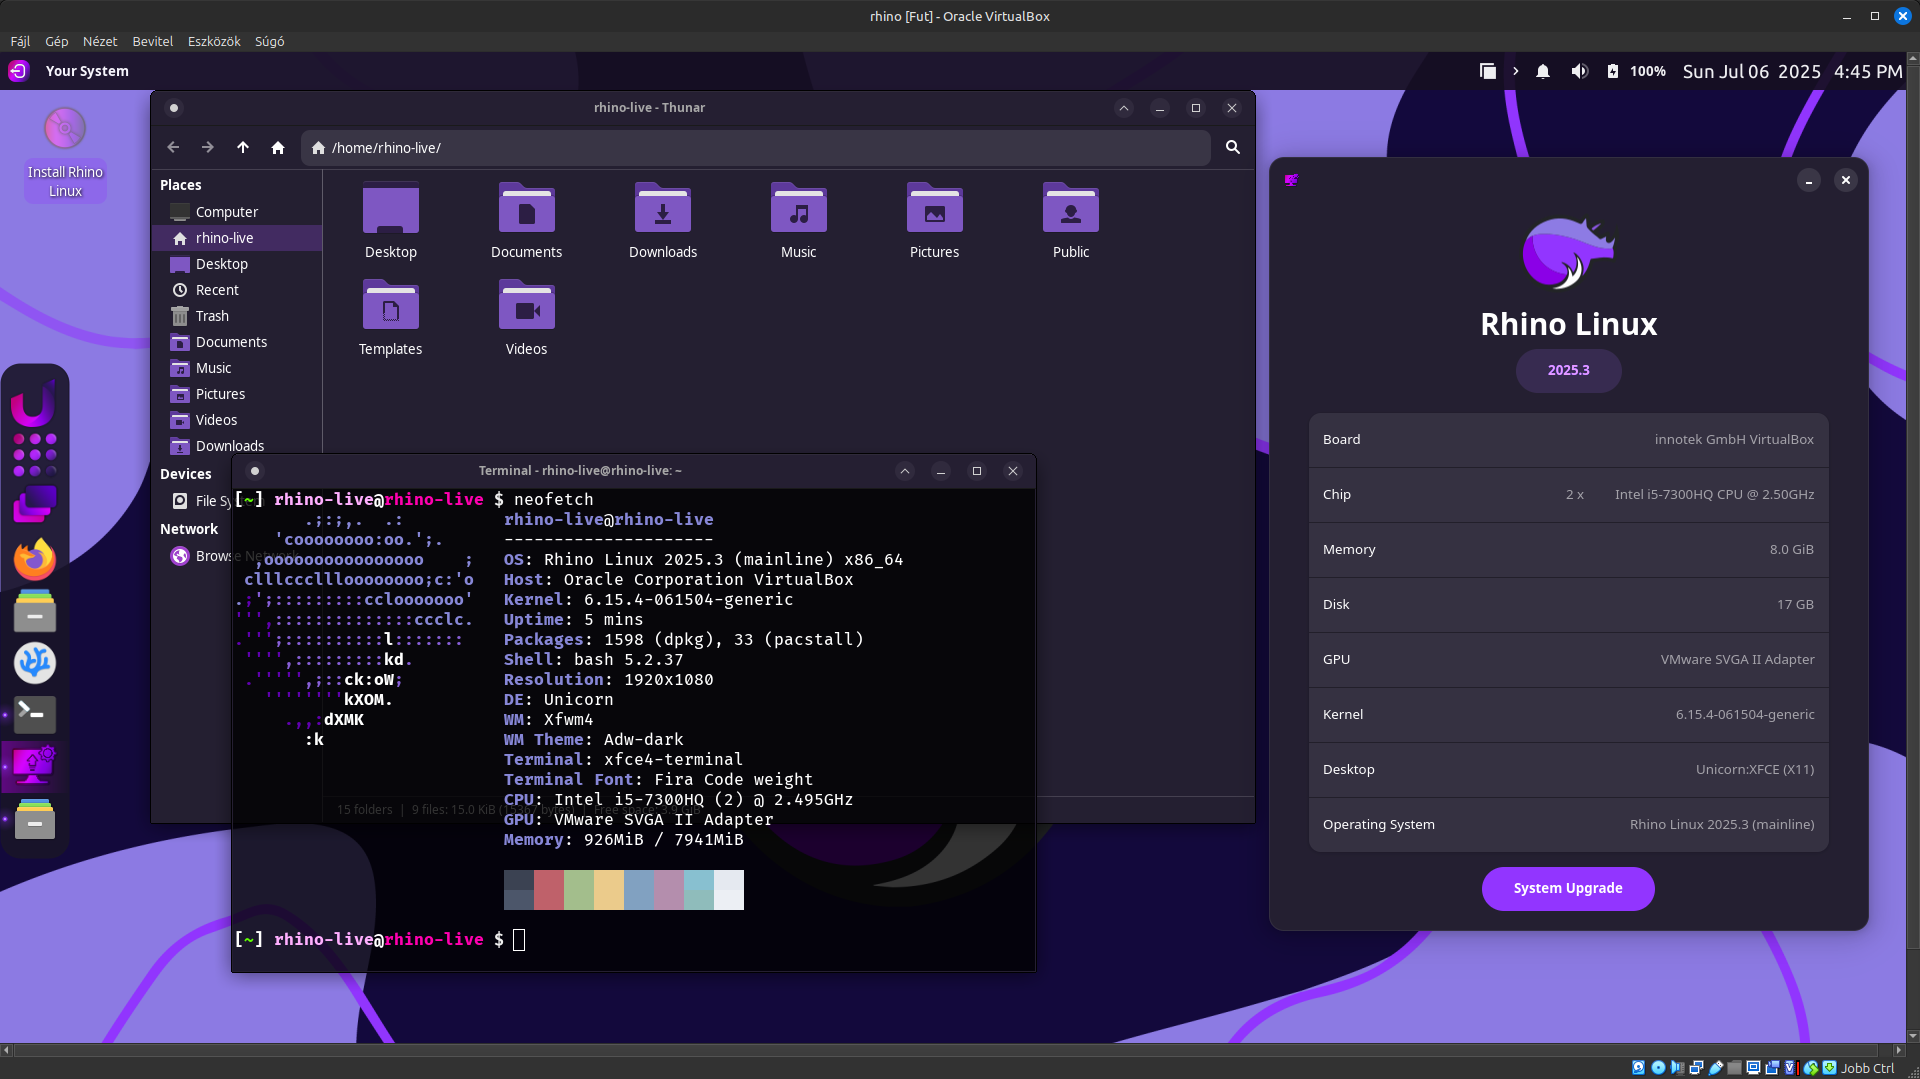The height and width of the screenshot is (1079, 1920).
Task: Click Your System panel label
Action: point(87,71)
